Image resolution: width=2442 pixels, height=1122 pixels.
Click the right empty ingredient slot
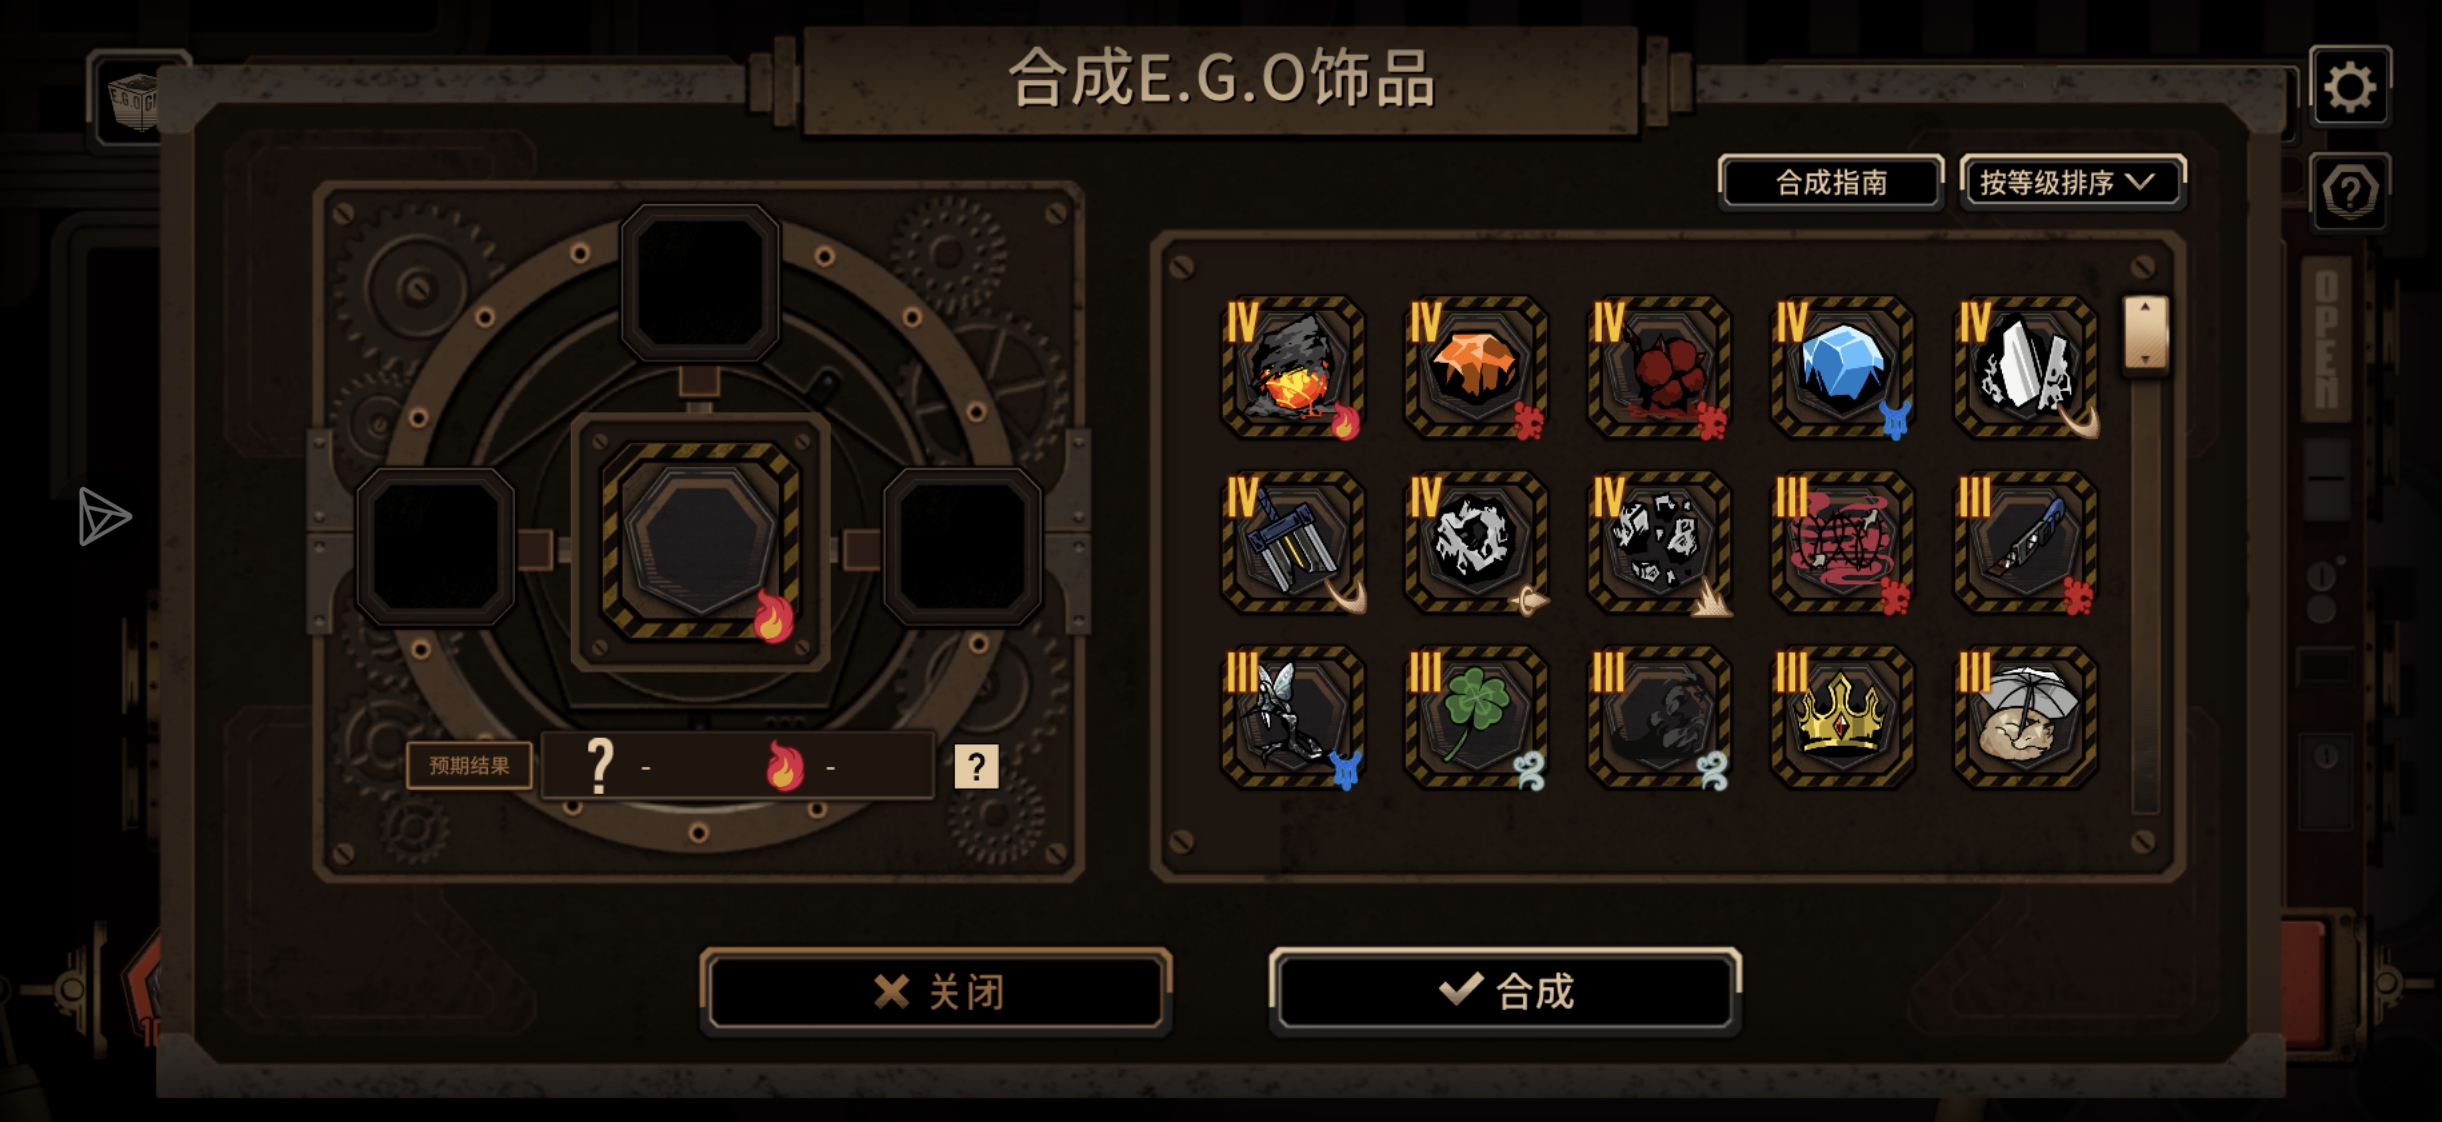pyautogui.click(x=963, y=547)
